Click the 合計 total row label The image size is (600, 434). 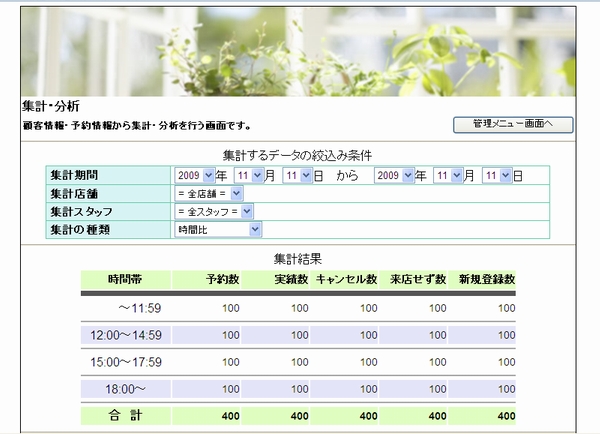point(126,414)
